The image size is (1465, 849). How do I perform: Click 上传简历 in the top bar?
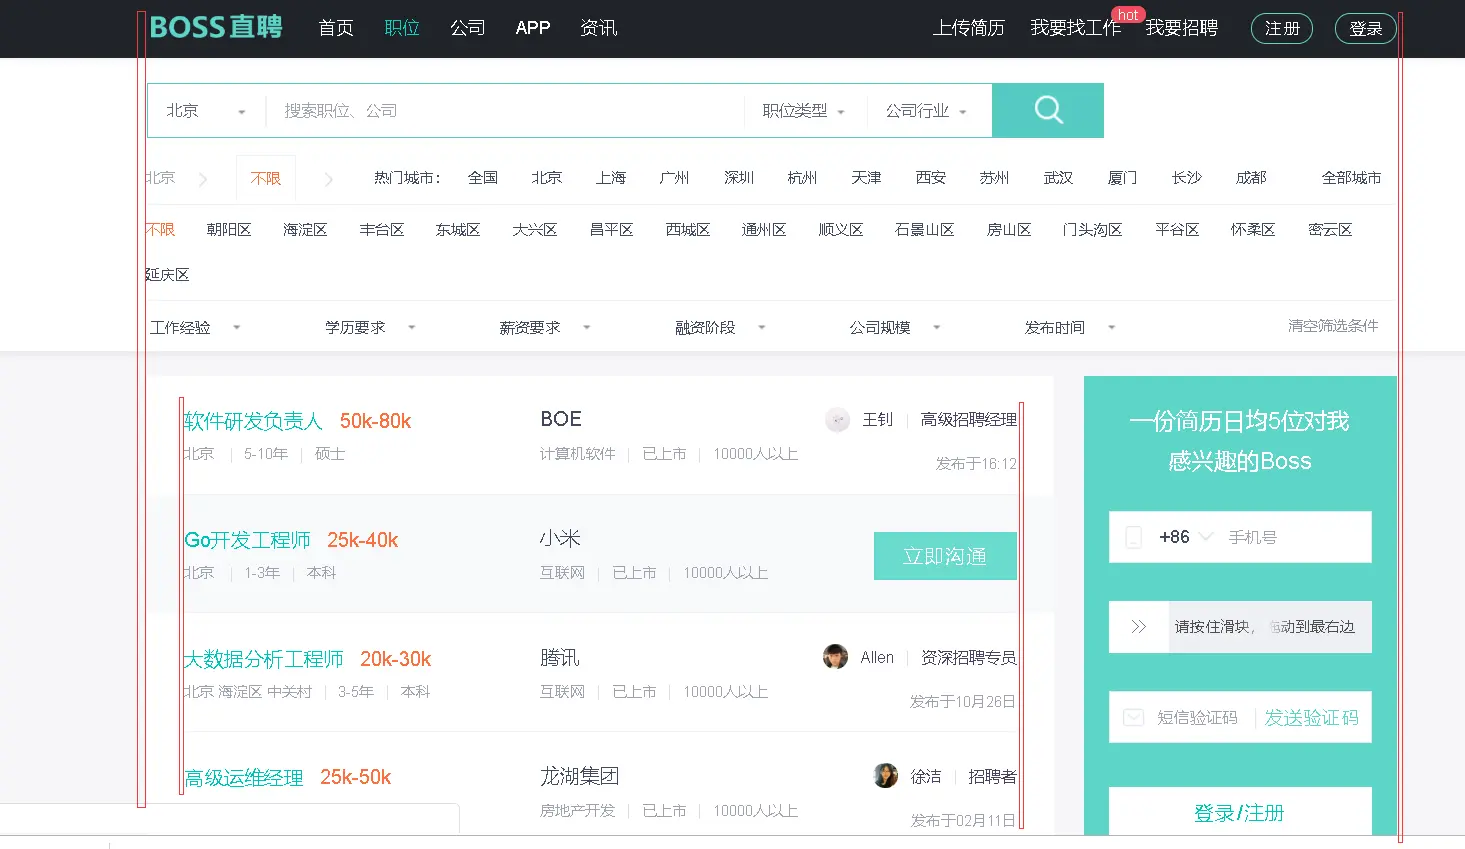[969, 28]
